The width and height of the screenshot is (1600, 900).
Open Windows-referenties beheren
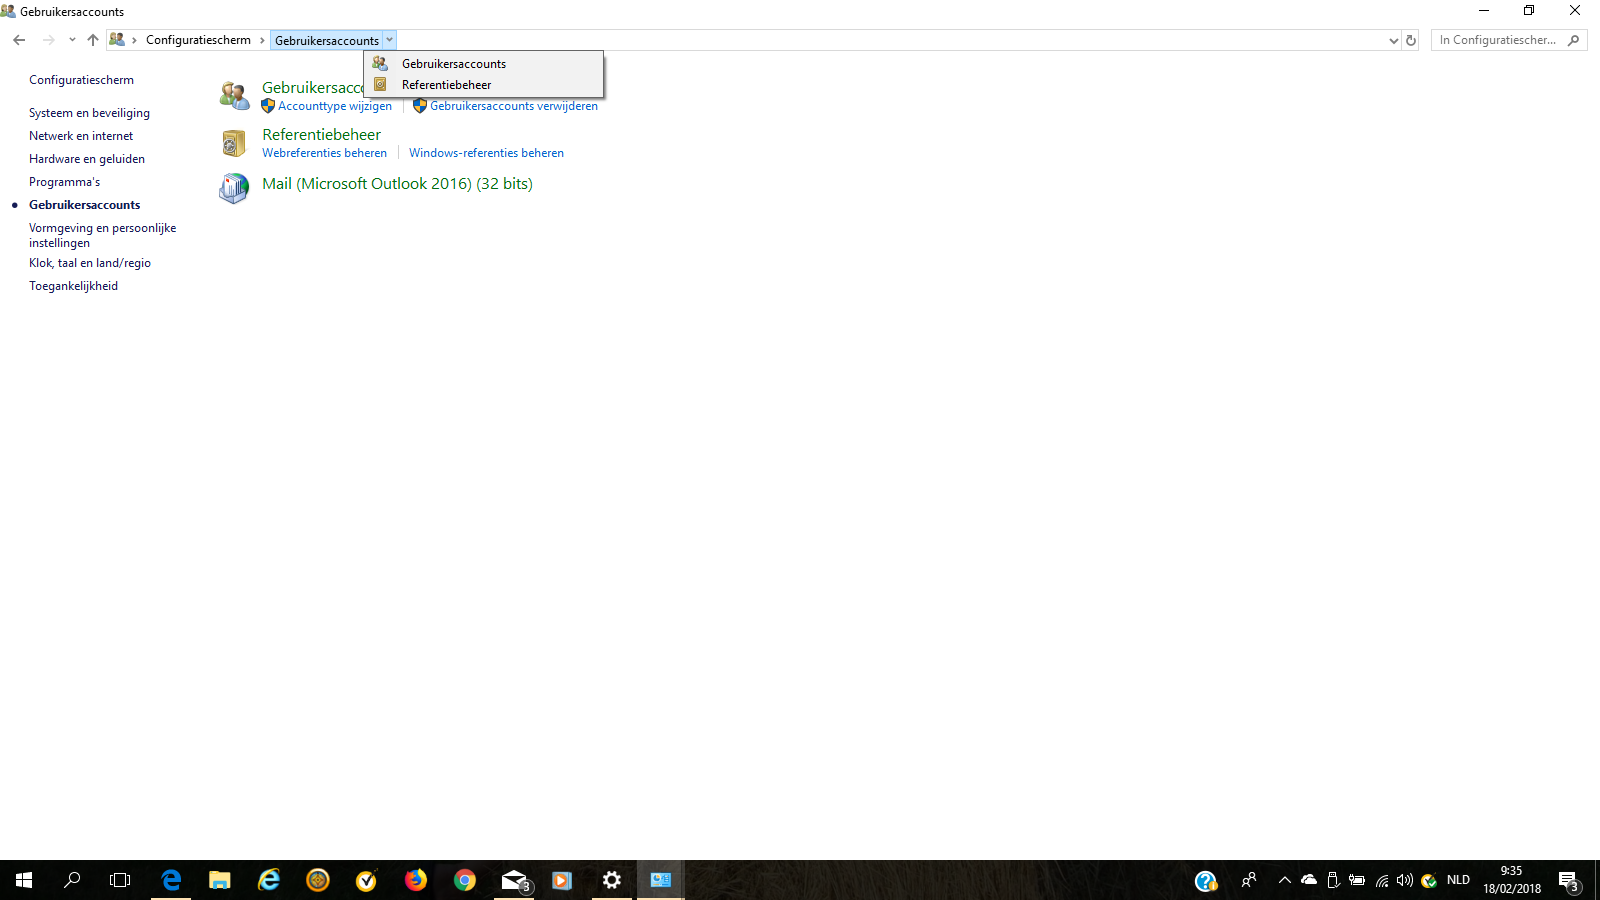point(486,153)
